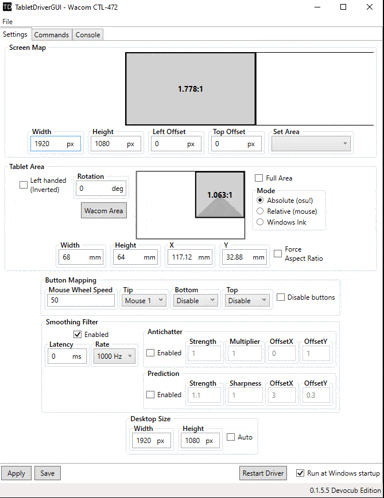Click the Desktop Size Height field
384x498 pixels.
click(x=200, y=441)
